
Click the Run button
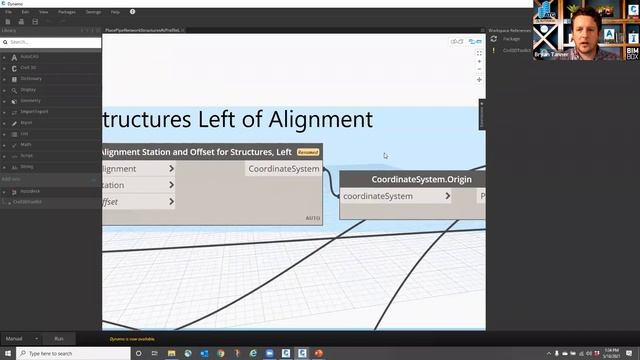[59, 339]
